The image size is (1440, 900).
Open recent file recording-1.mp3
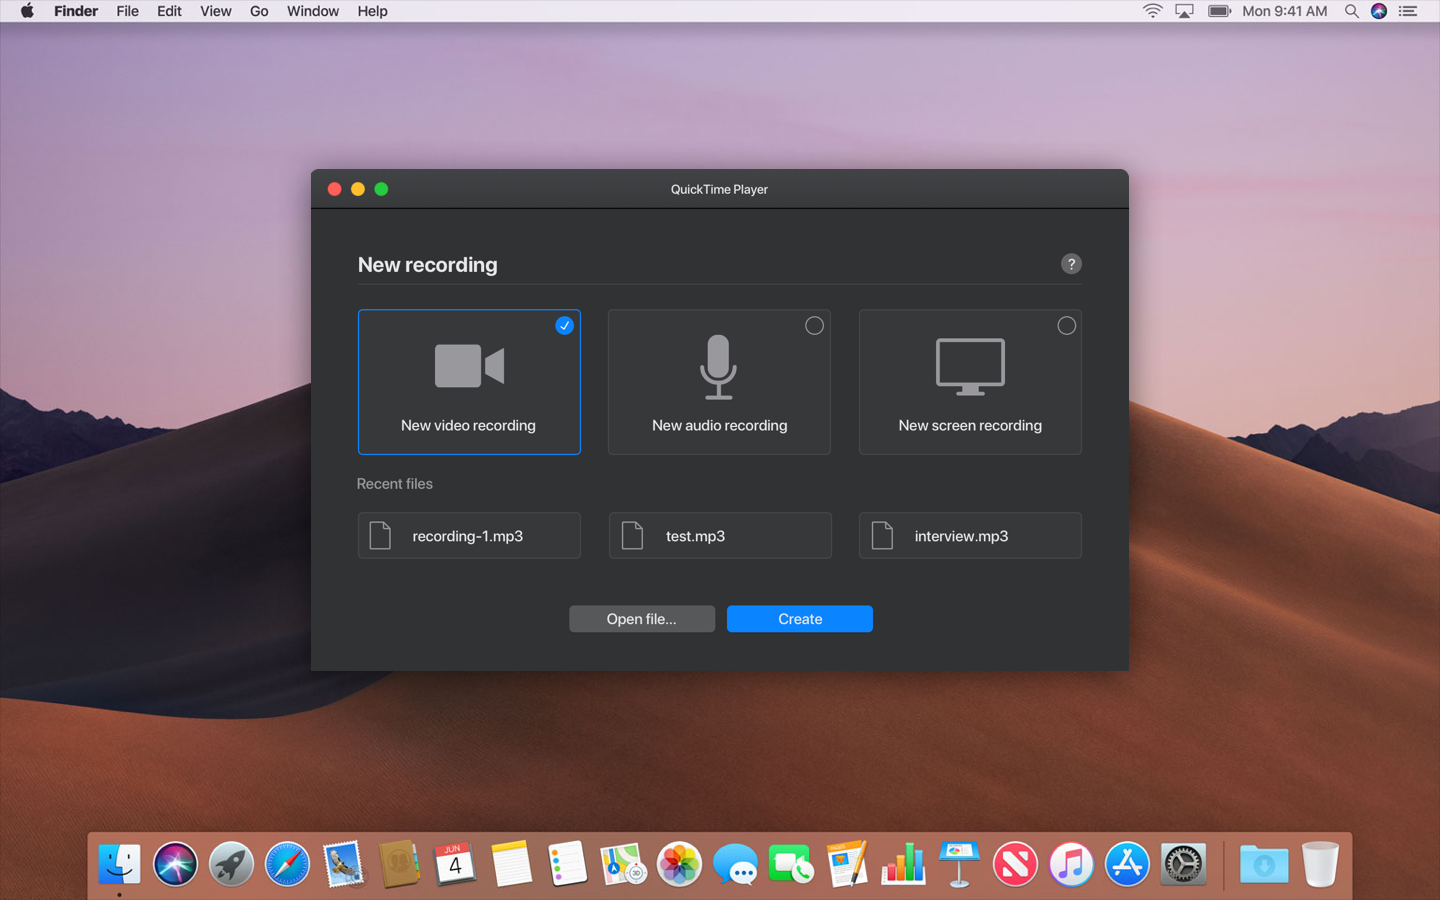[469, 536]
